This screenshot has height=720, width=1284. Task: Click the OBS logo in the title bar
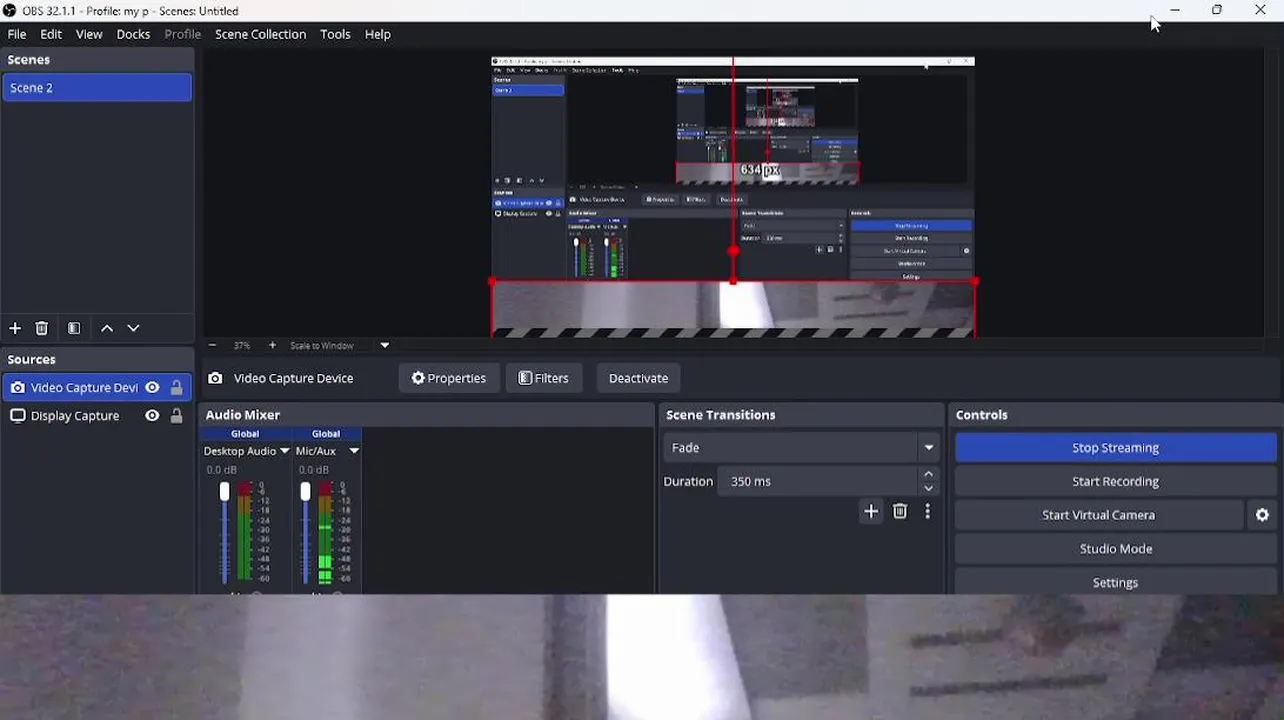coord(9,11)
